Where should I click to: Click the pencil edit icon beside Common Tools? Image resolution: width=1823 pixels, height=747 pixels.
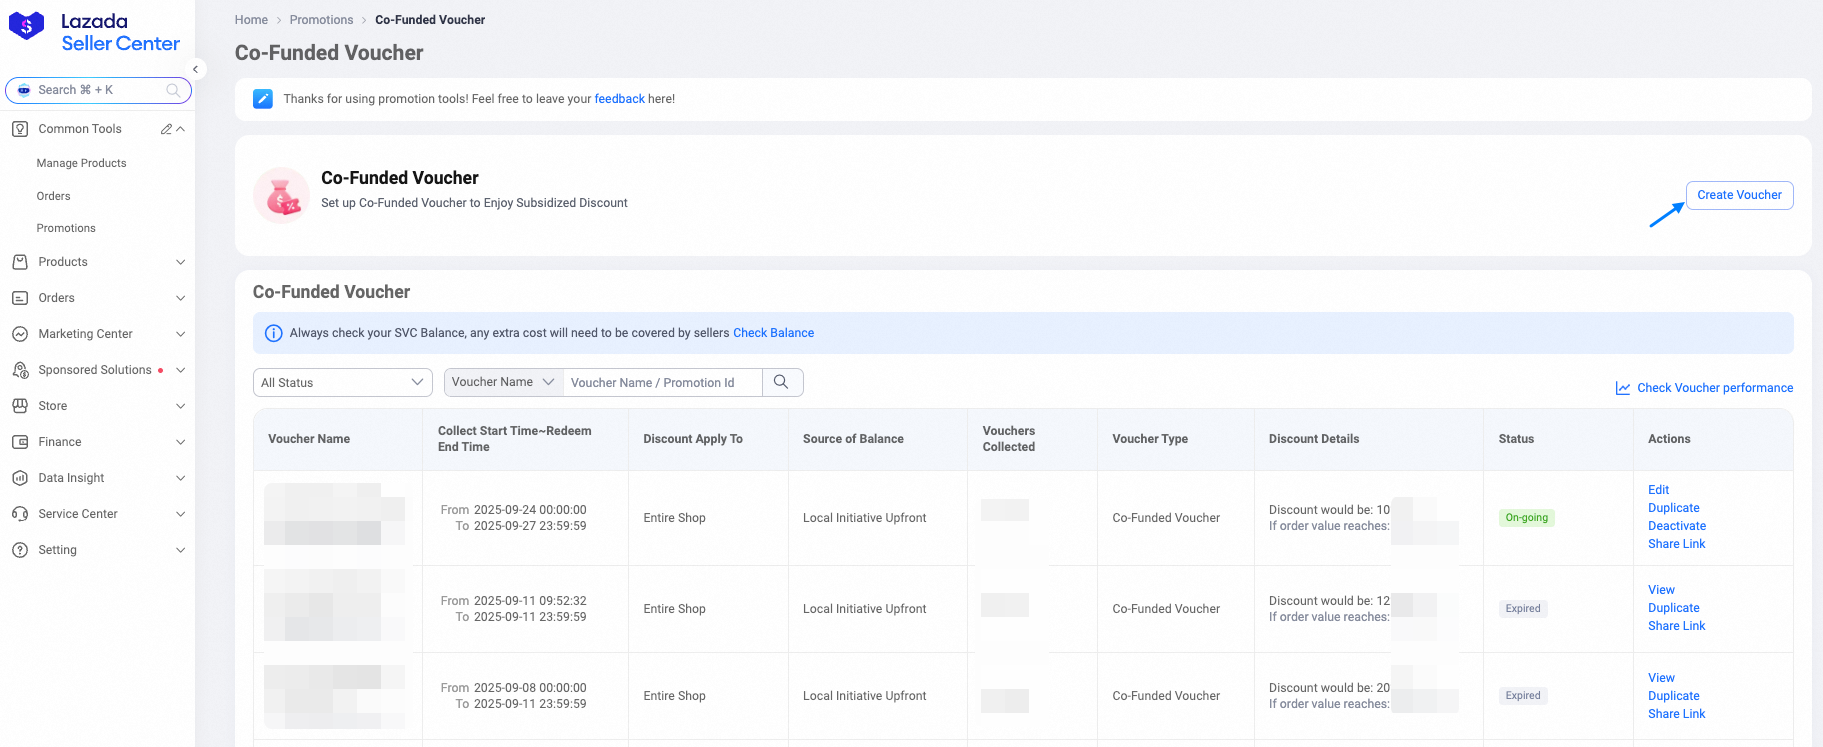pos(166,129)
